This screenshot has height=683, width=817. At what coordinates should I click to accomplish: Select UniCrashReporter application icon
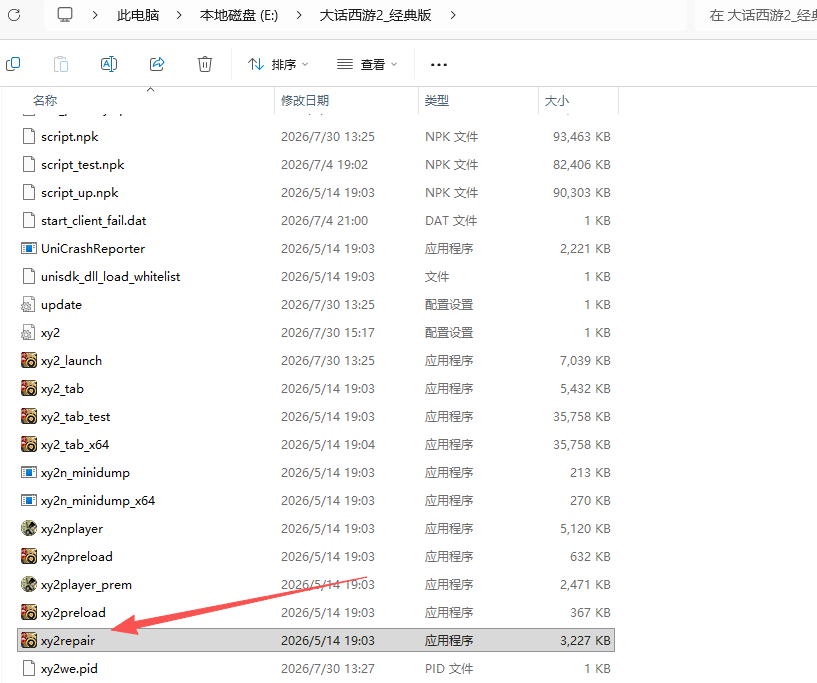pyautogui.click(x=29, y=249)
